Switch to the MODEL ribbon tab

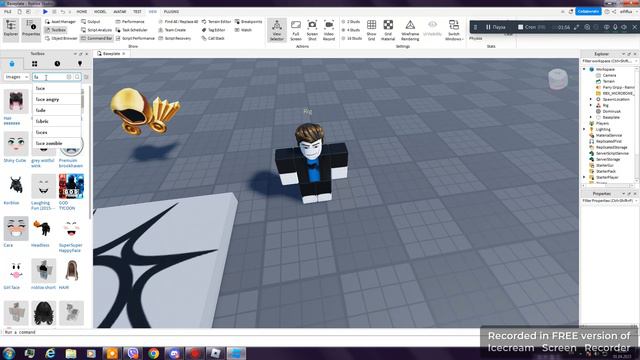click(100, 11)
